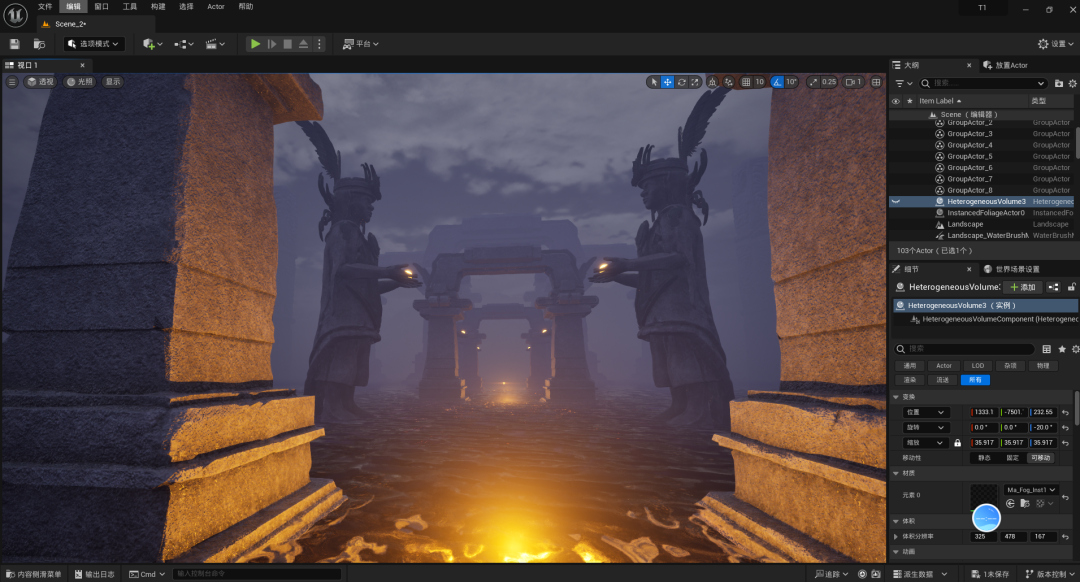Click the 透视 perspective view button

pyautogui.click(x=40, y=82)
